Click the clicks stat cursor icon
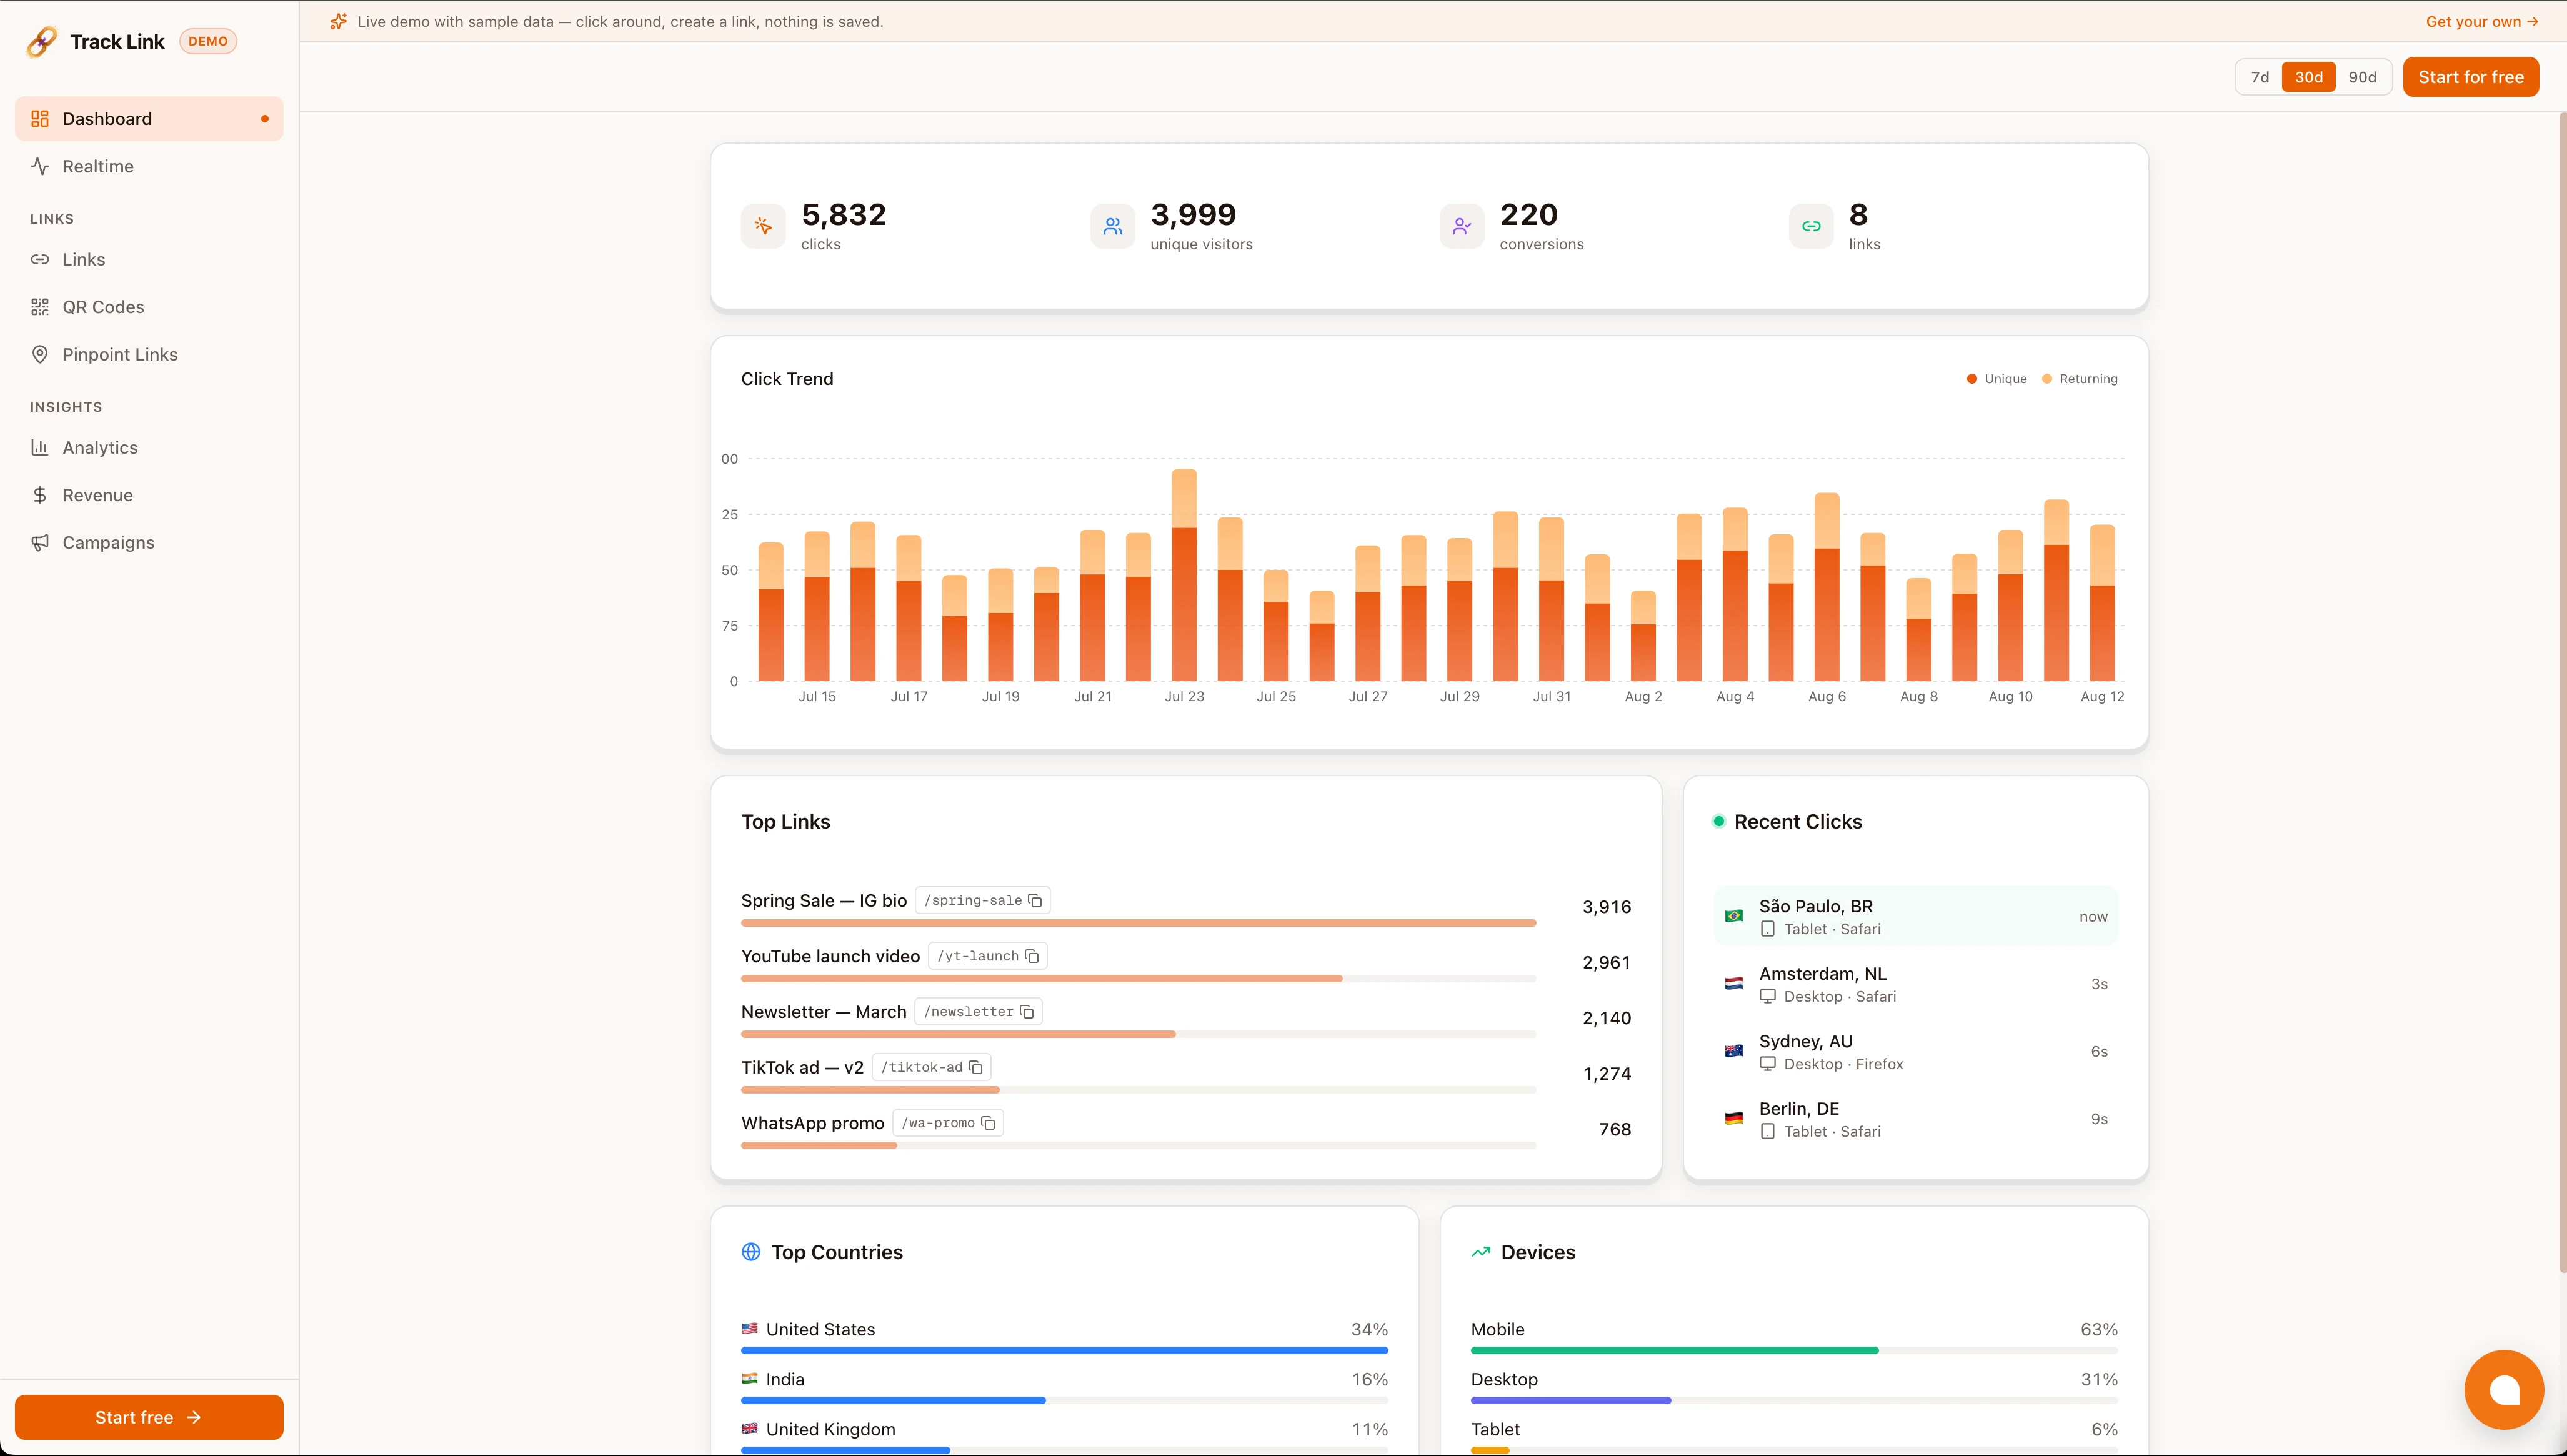 point(763,226)
